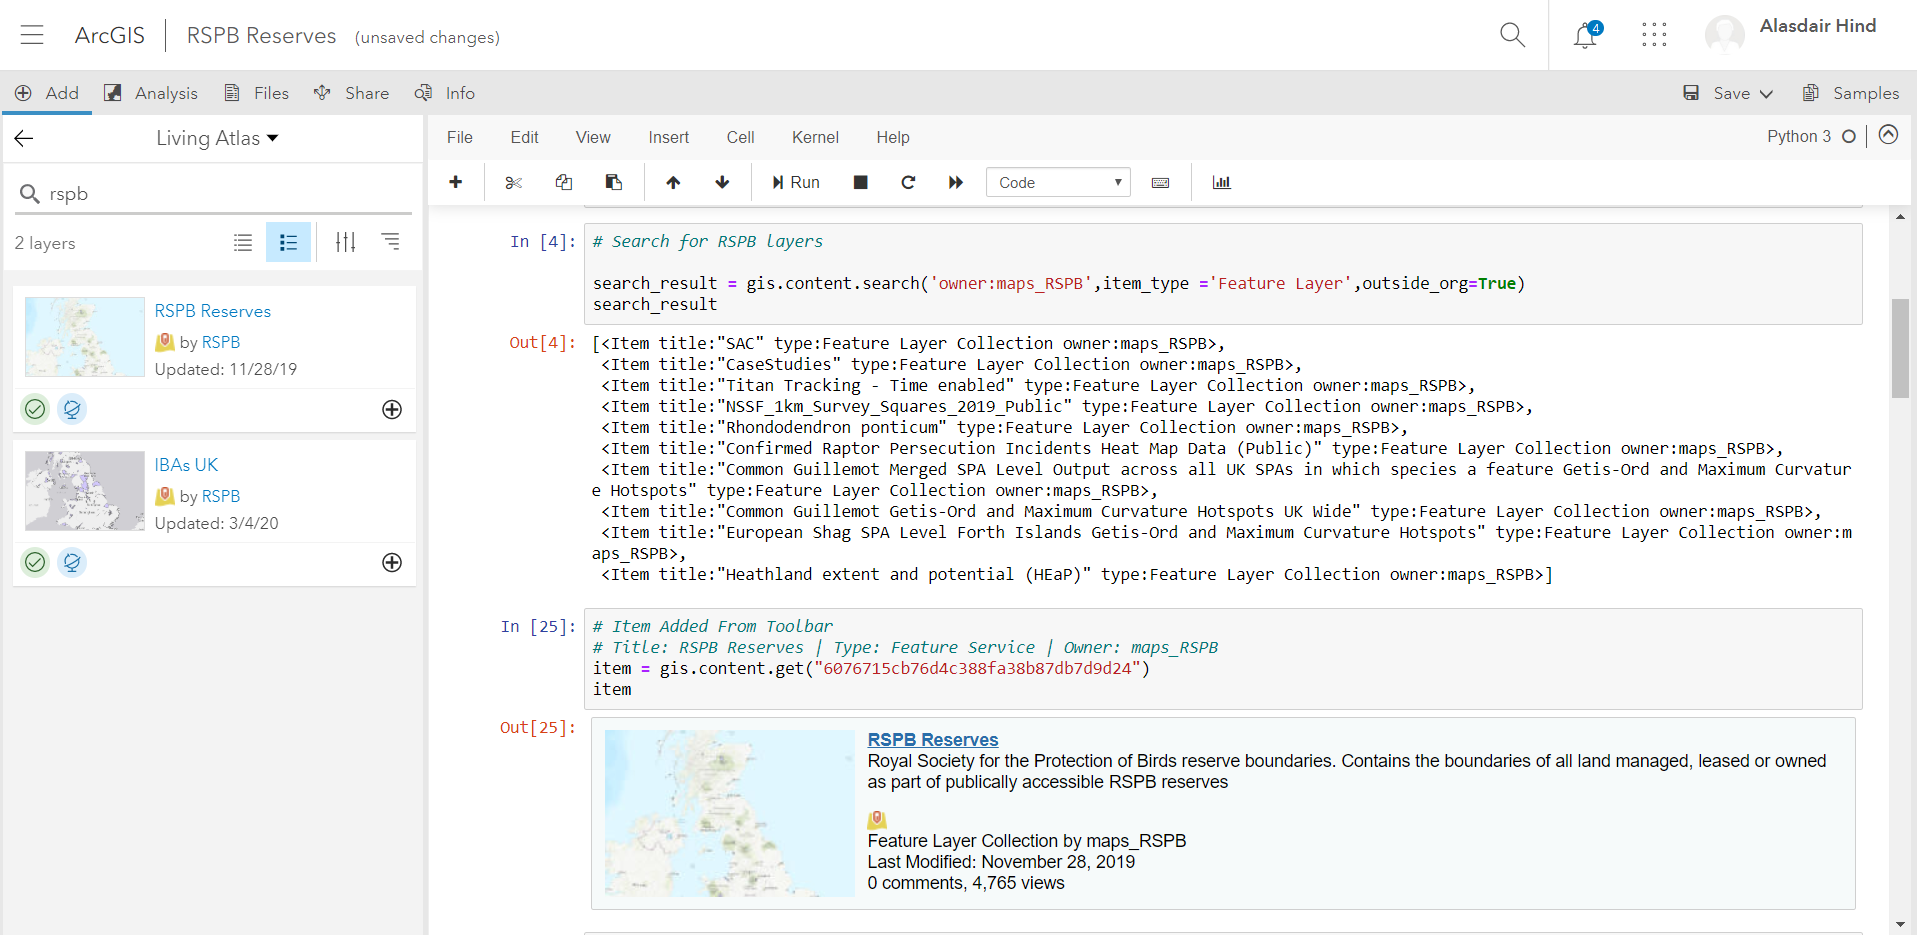This screenshot has width=1917, height=935.
Task: Open the Add tab
Action: pos(47,93)
